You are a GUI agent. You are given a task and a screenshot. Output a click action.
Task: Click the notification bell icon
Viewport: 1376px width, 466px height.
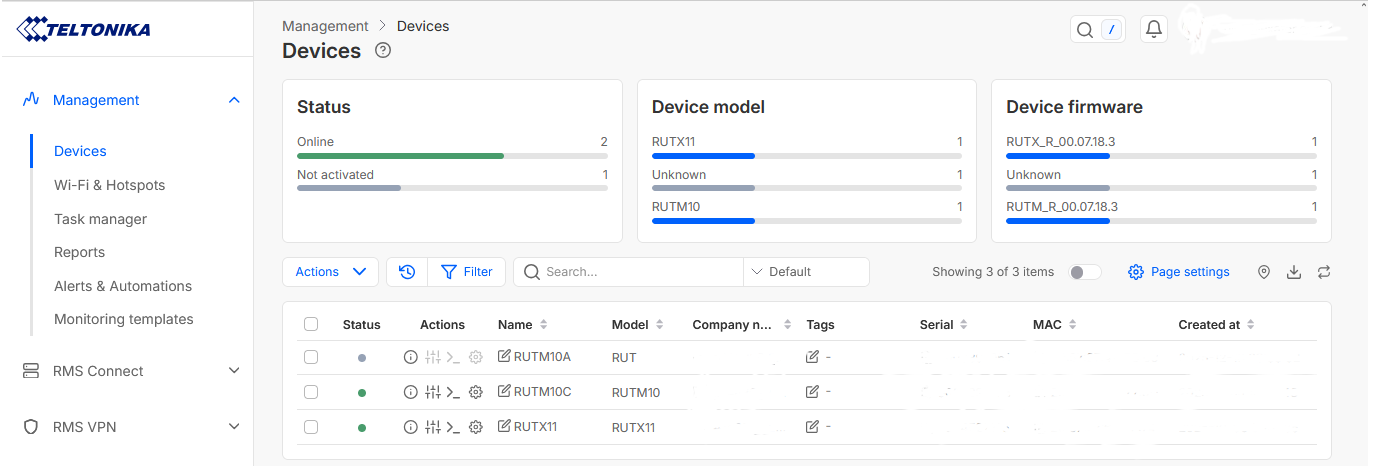pyautogui.click(x=1154, y=30)
